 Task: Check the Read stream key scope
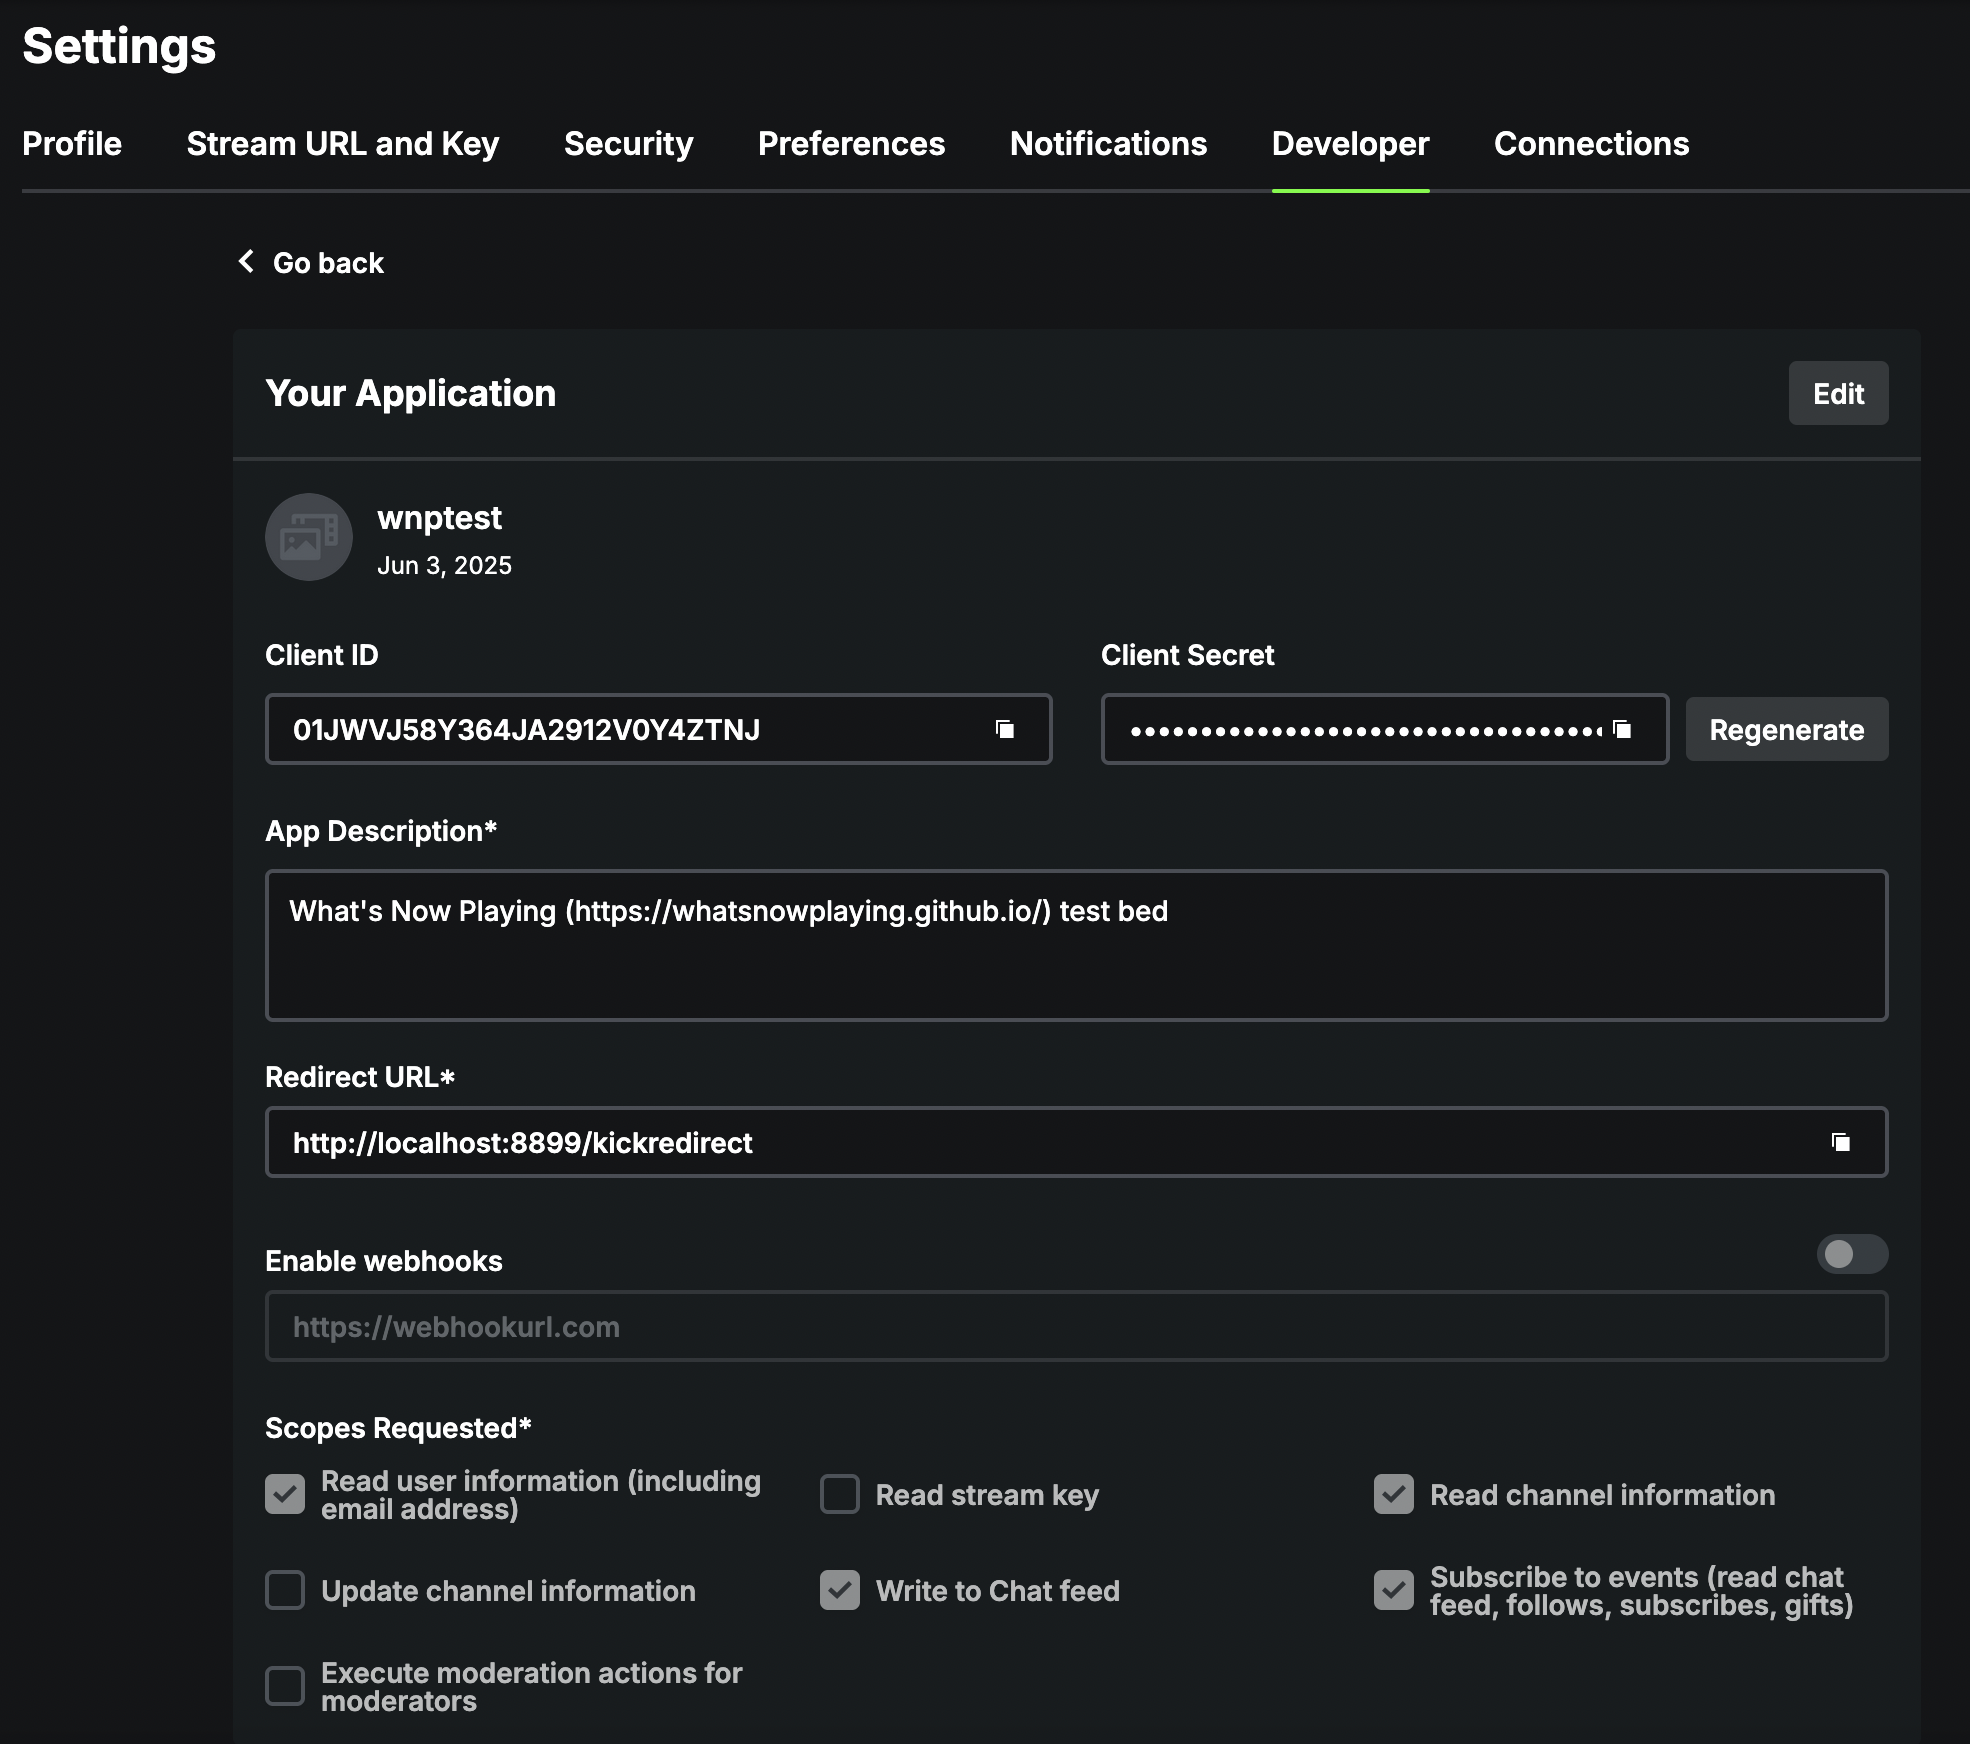839,1494
